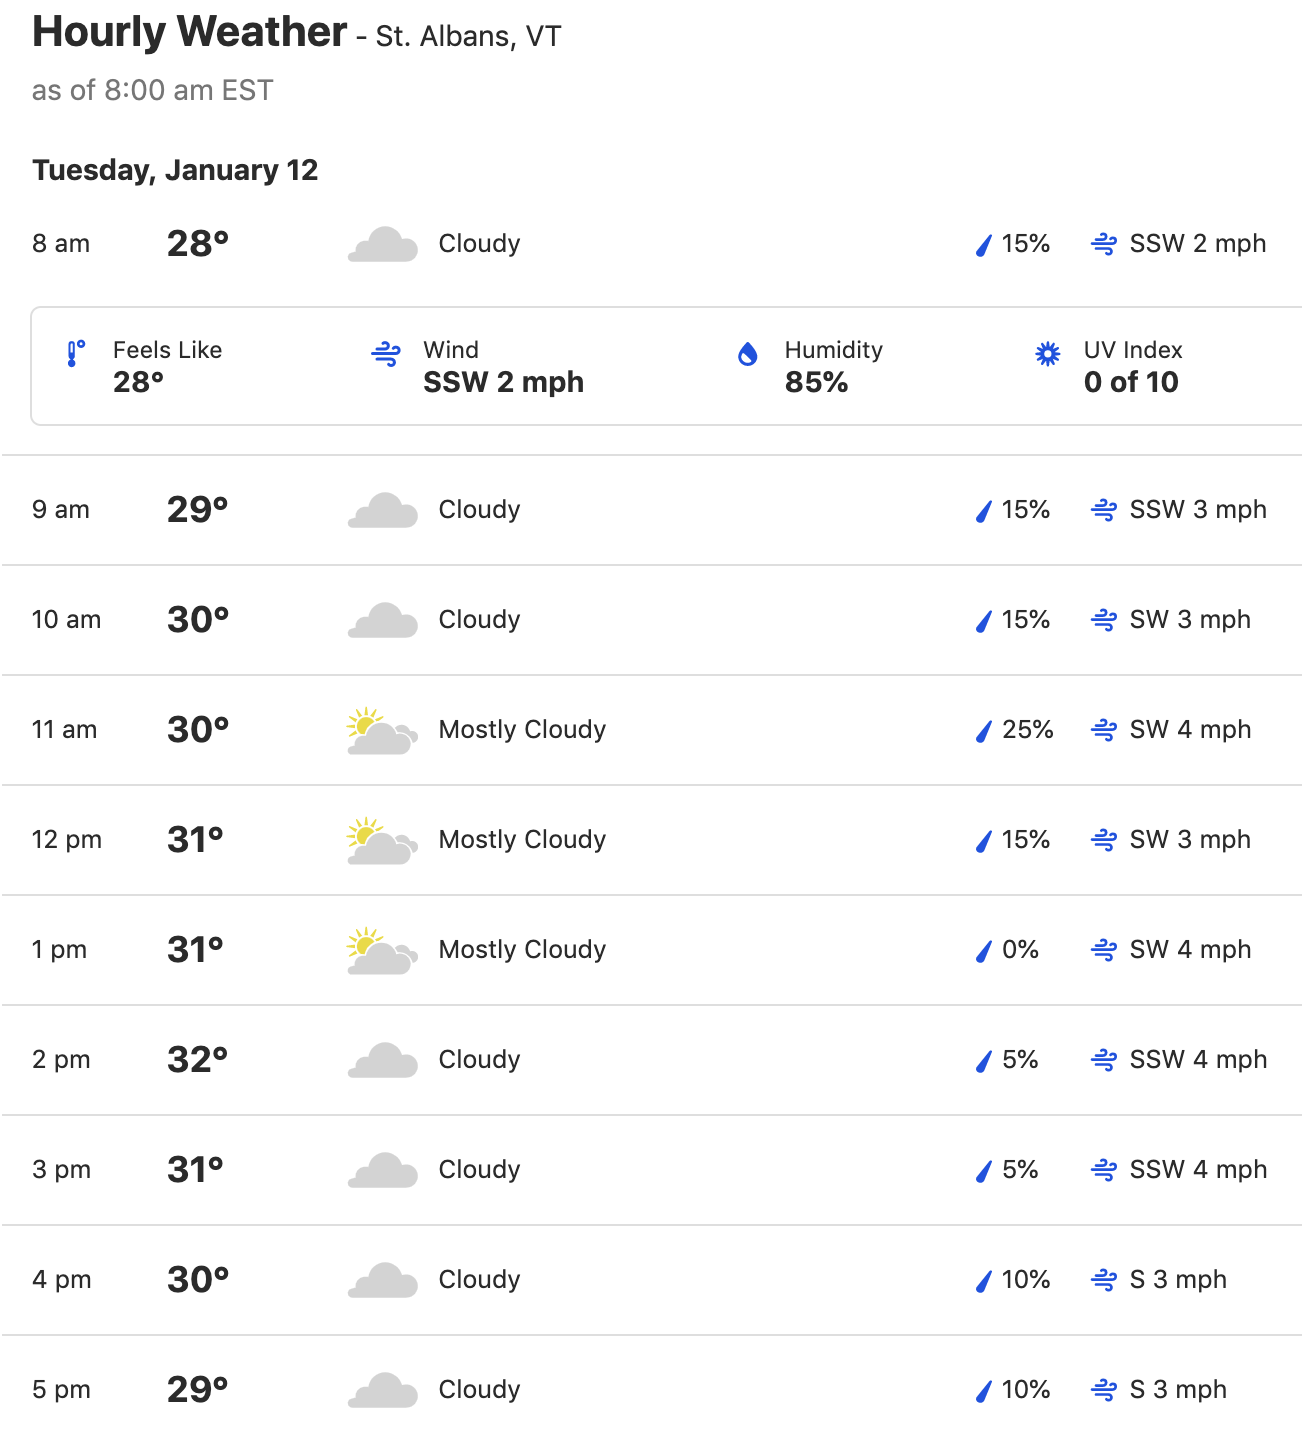
Task: Click the mostly cloudy sun icon at 11 am
Action: (x=382, y=731)
